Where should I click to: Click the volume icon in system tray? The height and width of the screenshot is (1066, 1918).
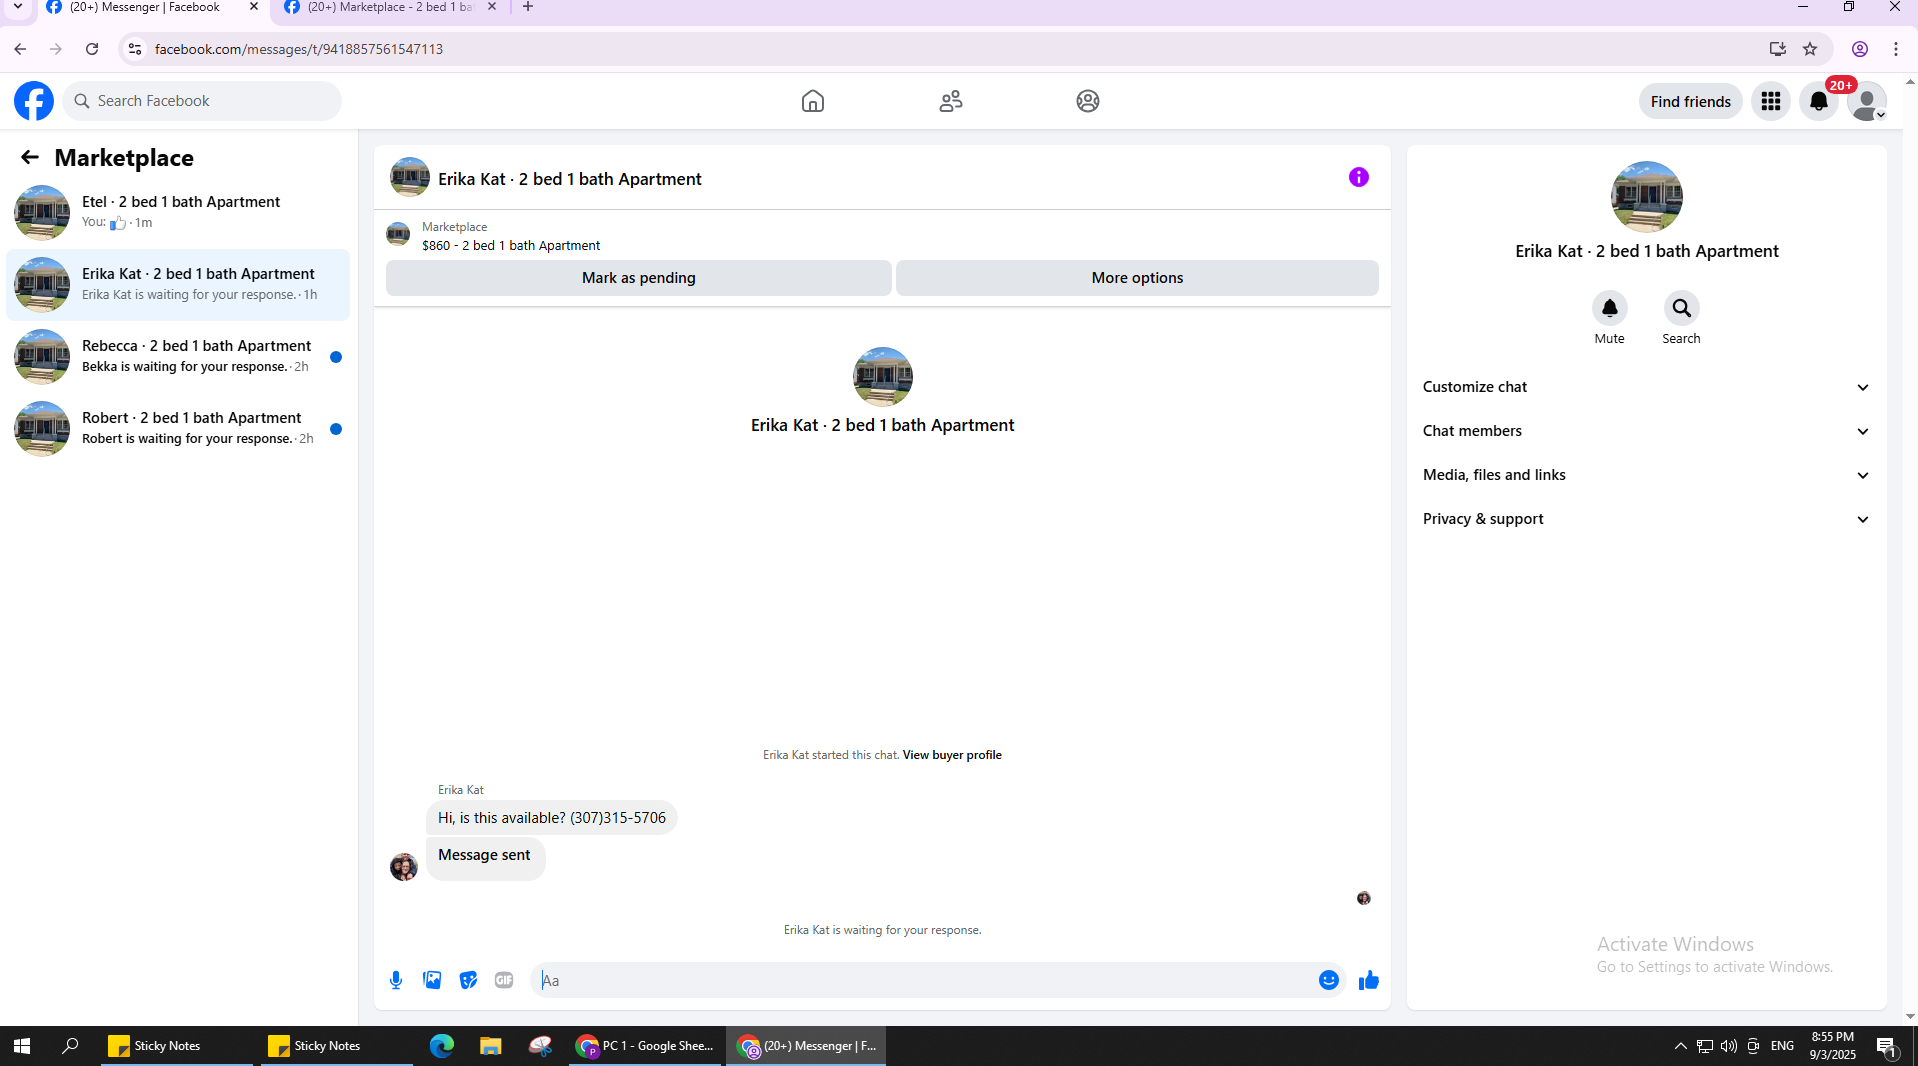point(1729,1046)
